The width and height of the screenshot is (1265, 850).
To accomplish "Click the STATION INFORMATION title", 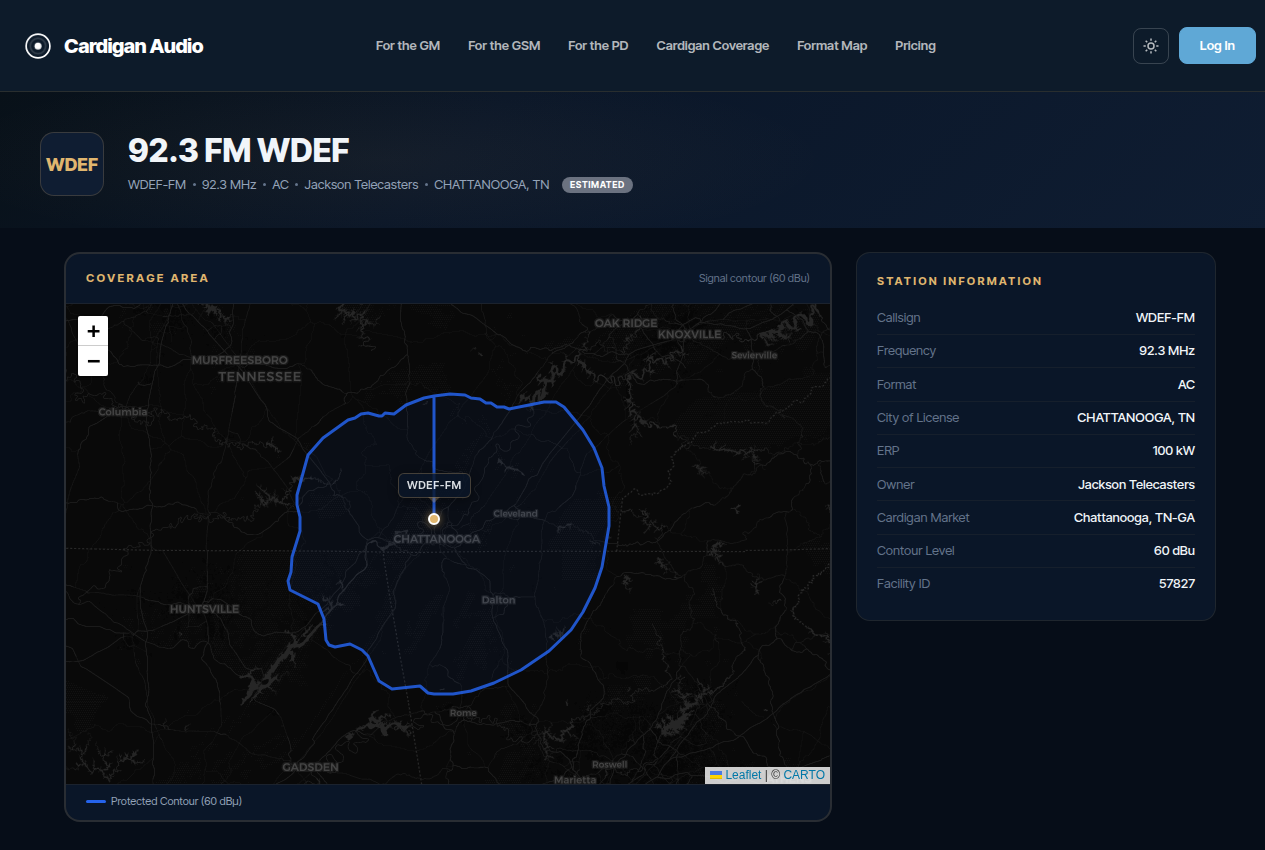I will (x=960, y=281).
